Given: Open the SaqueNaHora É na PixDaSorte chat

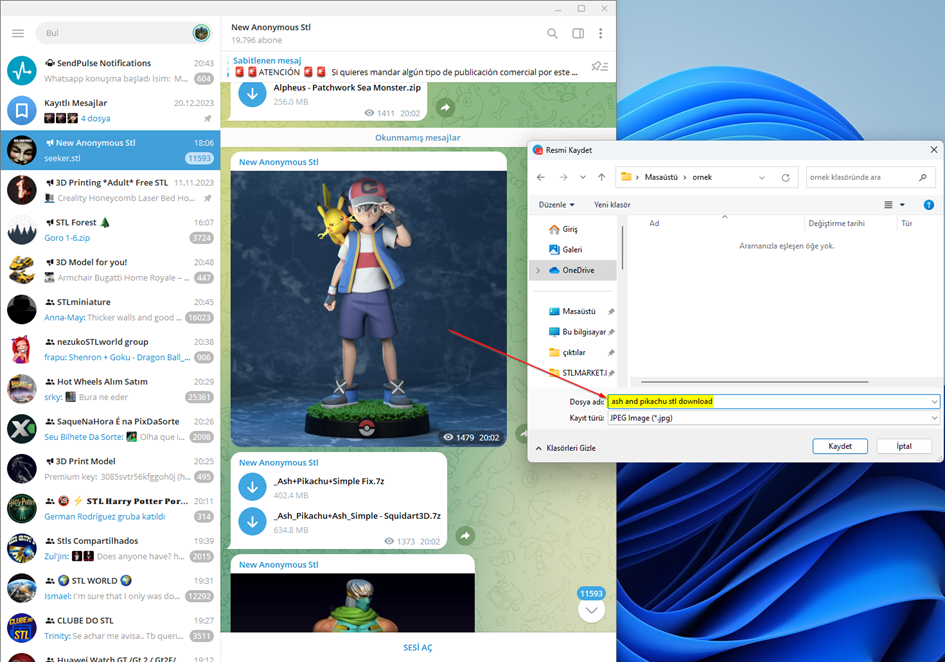Looking at the screenshot, I should [110, 429].
